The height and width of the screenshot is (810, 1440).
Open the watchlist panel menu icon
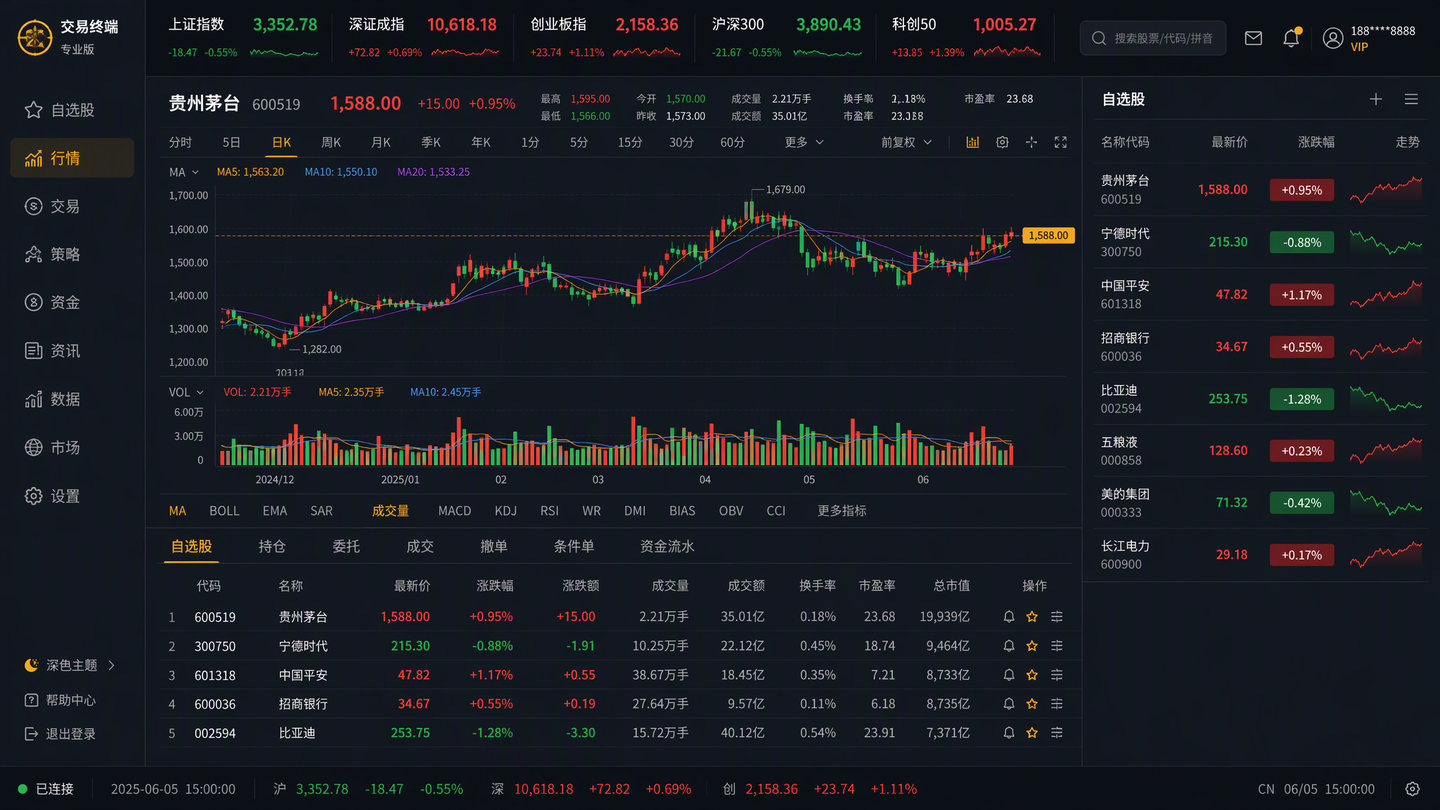click(1411, 99)
